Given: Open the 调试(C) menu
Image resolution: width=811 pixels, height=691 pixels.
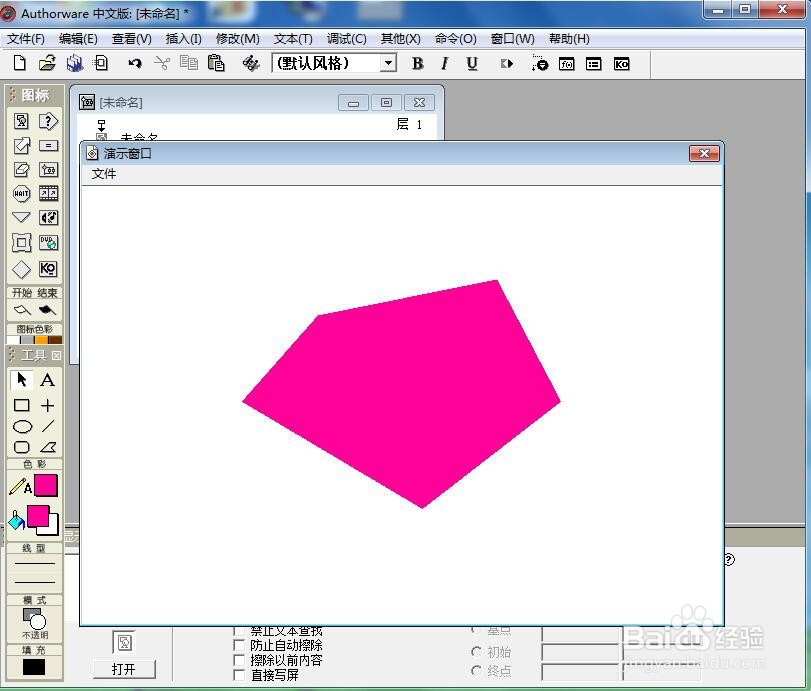Looking at the screenshot, I should point(347,39).
